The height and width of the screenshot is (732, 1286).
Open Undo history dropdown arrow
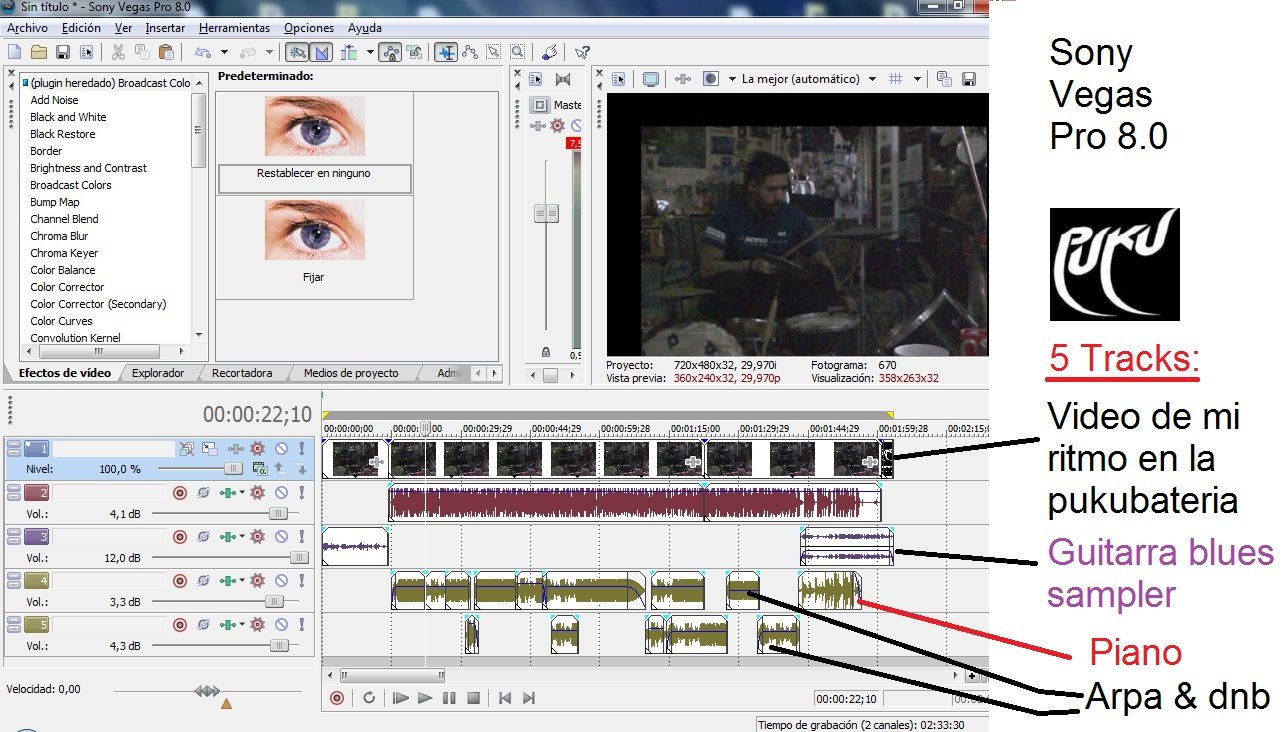[x=224, y=52]
